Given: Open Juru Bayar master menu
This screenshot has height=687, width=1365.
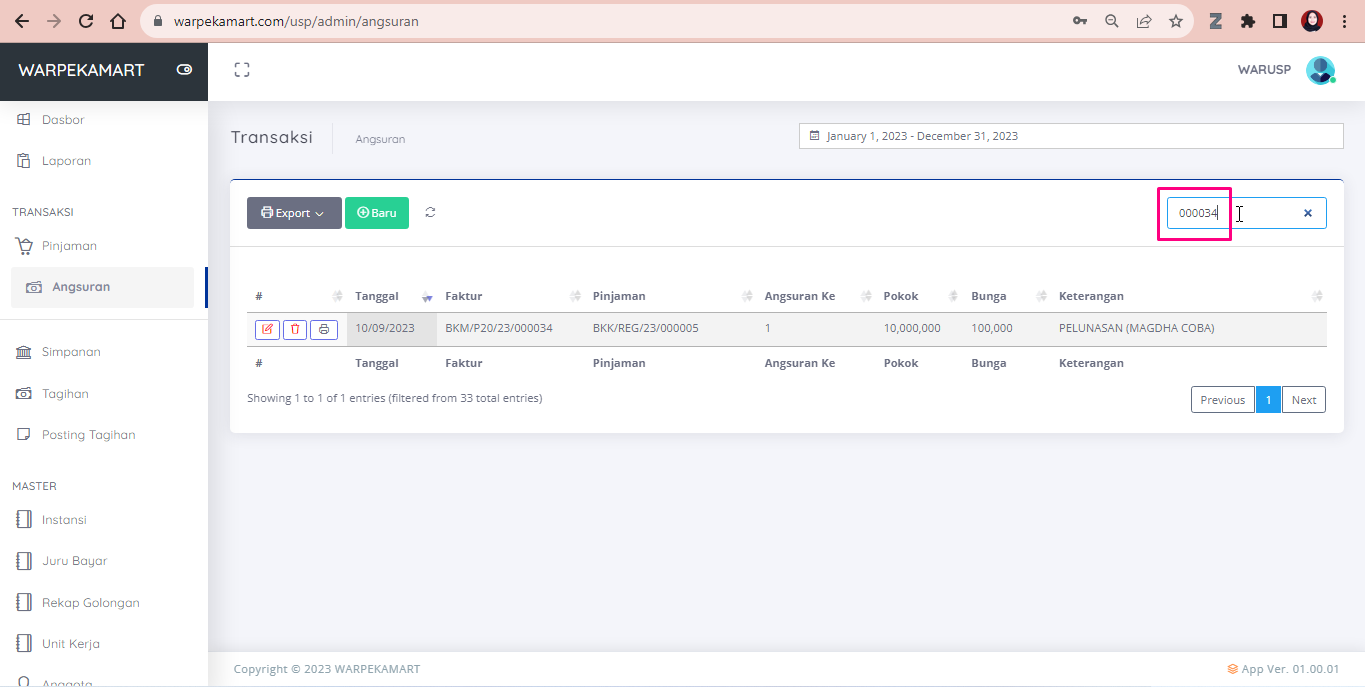Looking at the screenshot, I should tap(74, 561).
